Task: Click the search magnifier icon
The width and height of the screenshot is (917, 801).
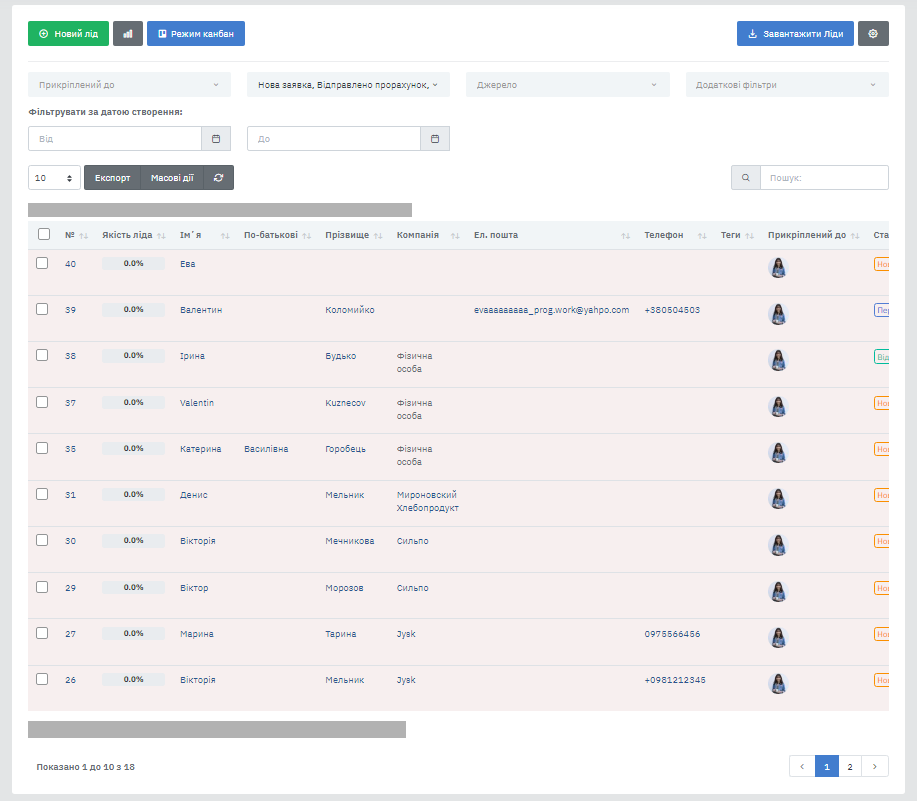Action: click(746, 178)
